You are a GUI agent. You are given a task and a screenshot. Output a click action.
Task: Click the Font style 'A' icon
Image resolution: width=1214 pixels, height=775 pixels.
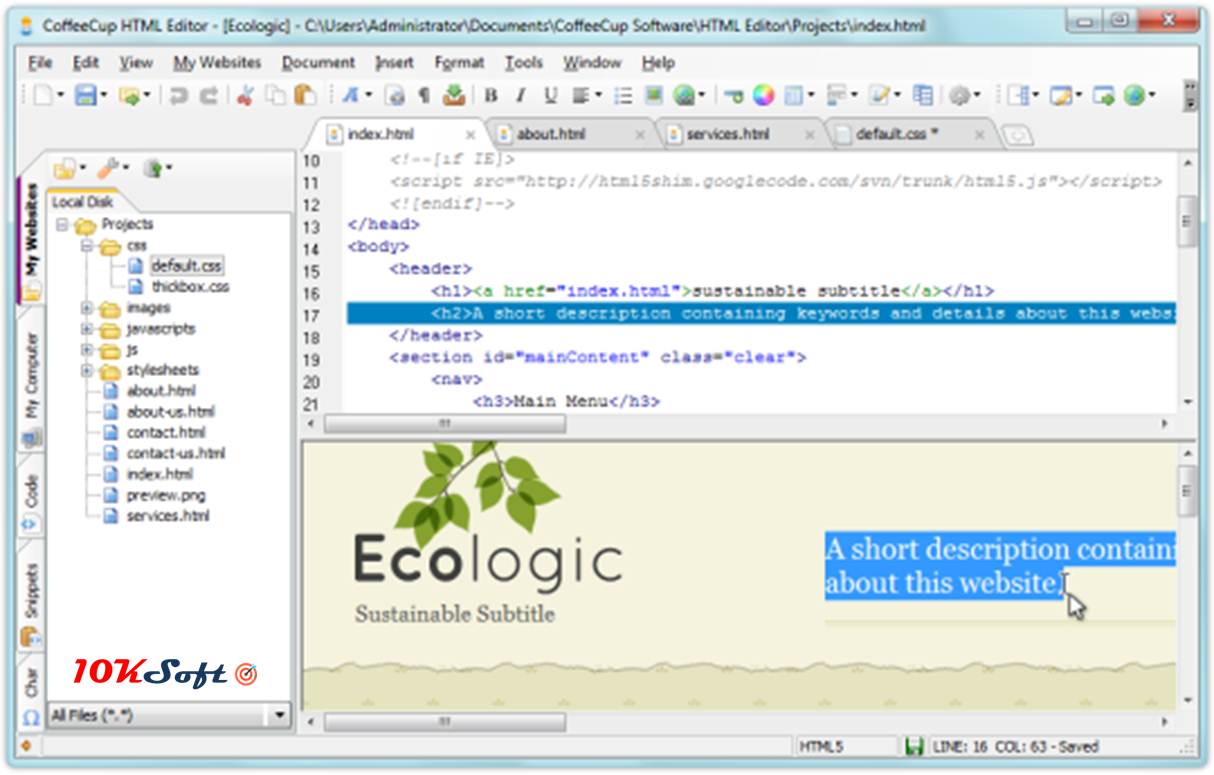349,95
